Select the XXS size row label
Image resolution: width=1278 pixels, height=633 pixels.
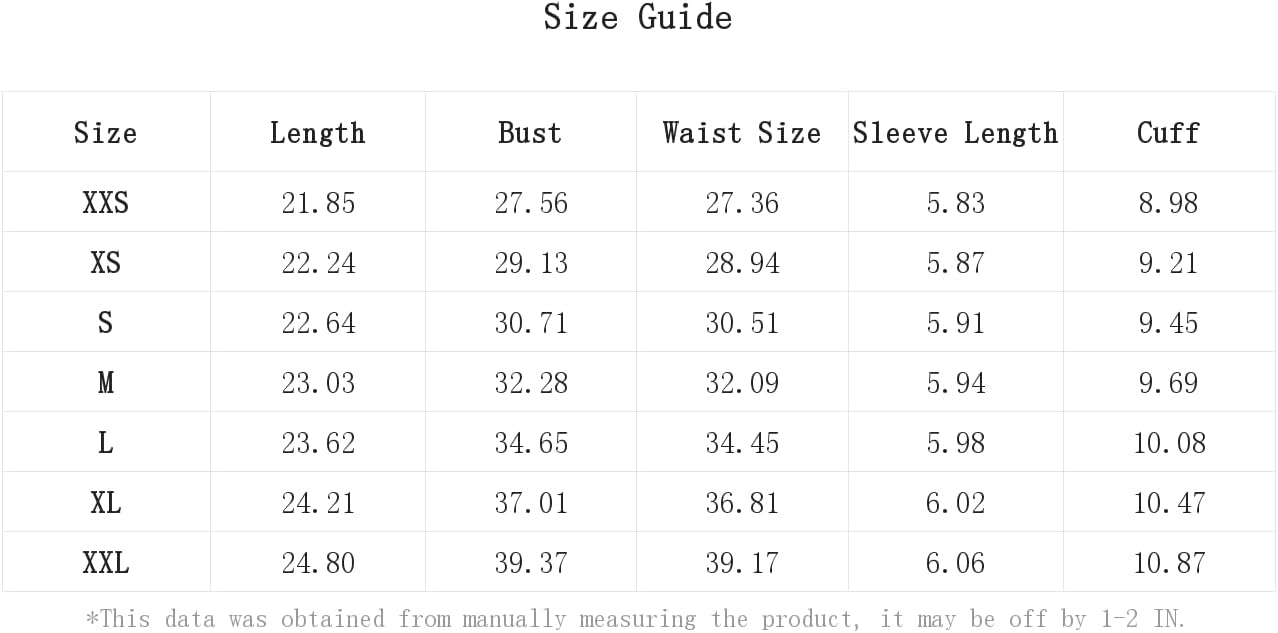click(x=105, y=203)
